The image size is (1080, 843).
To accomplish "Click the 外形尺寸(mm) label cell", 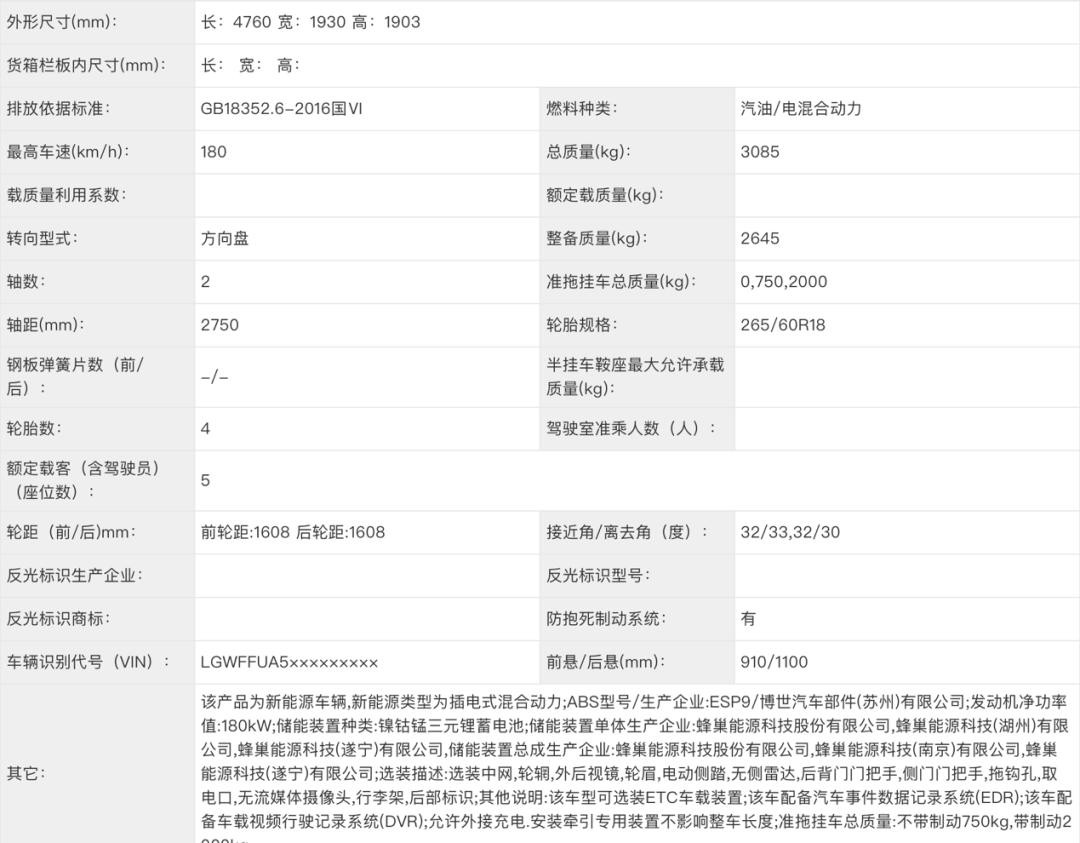I will tap(62, 22).
